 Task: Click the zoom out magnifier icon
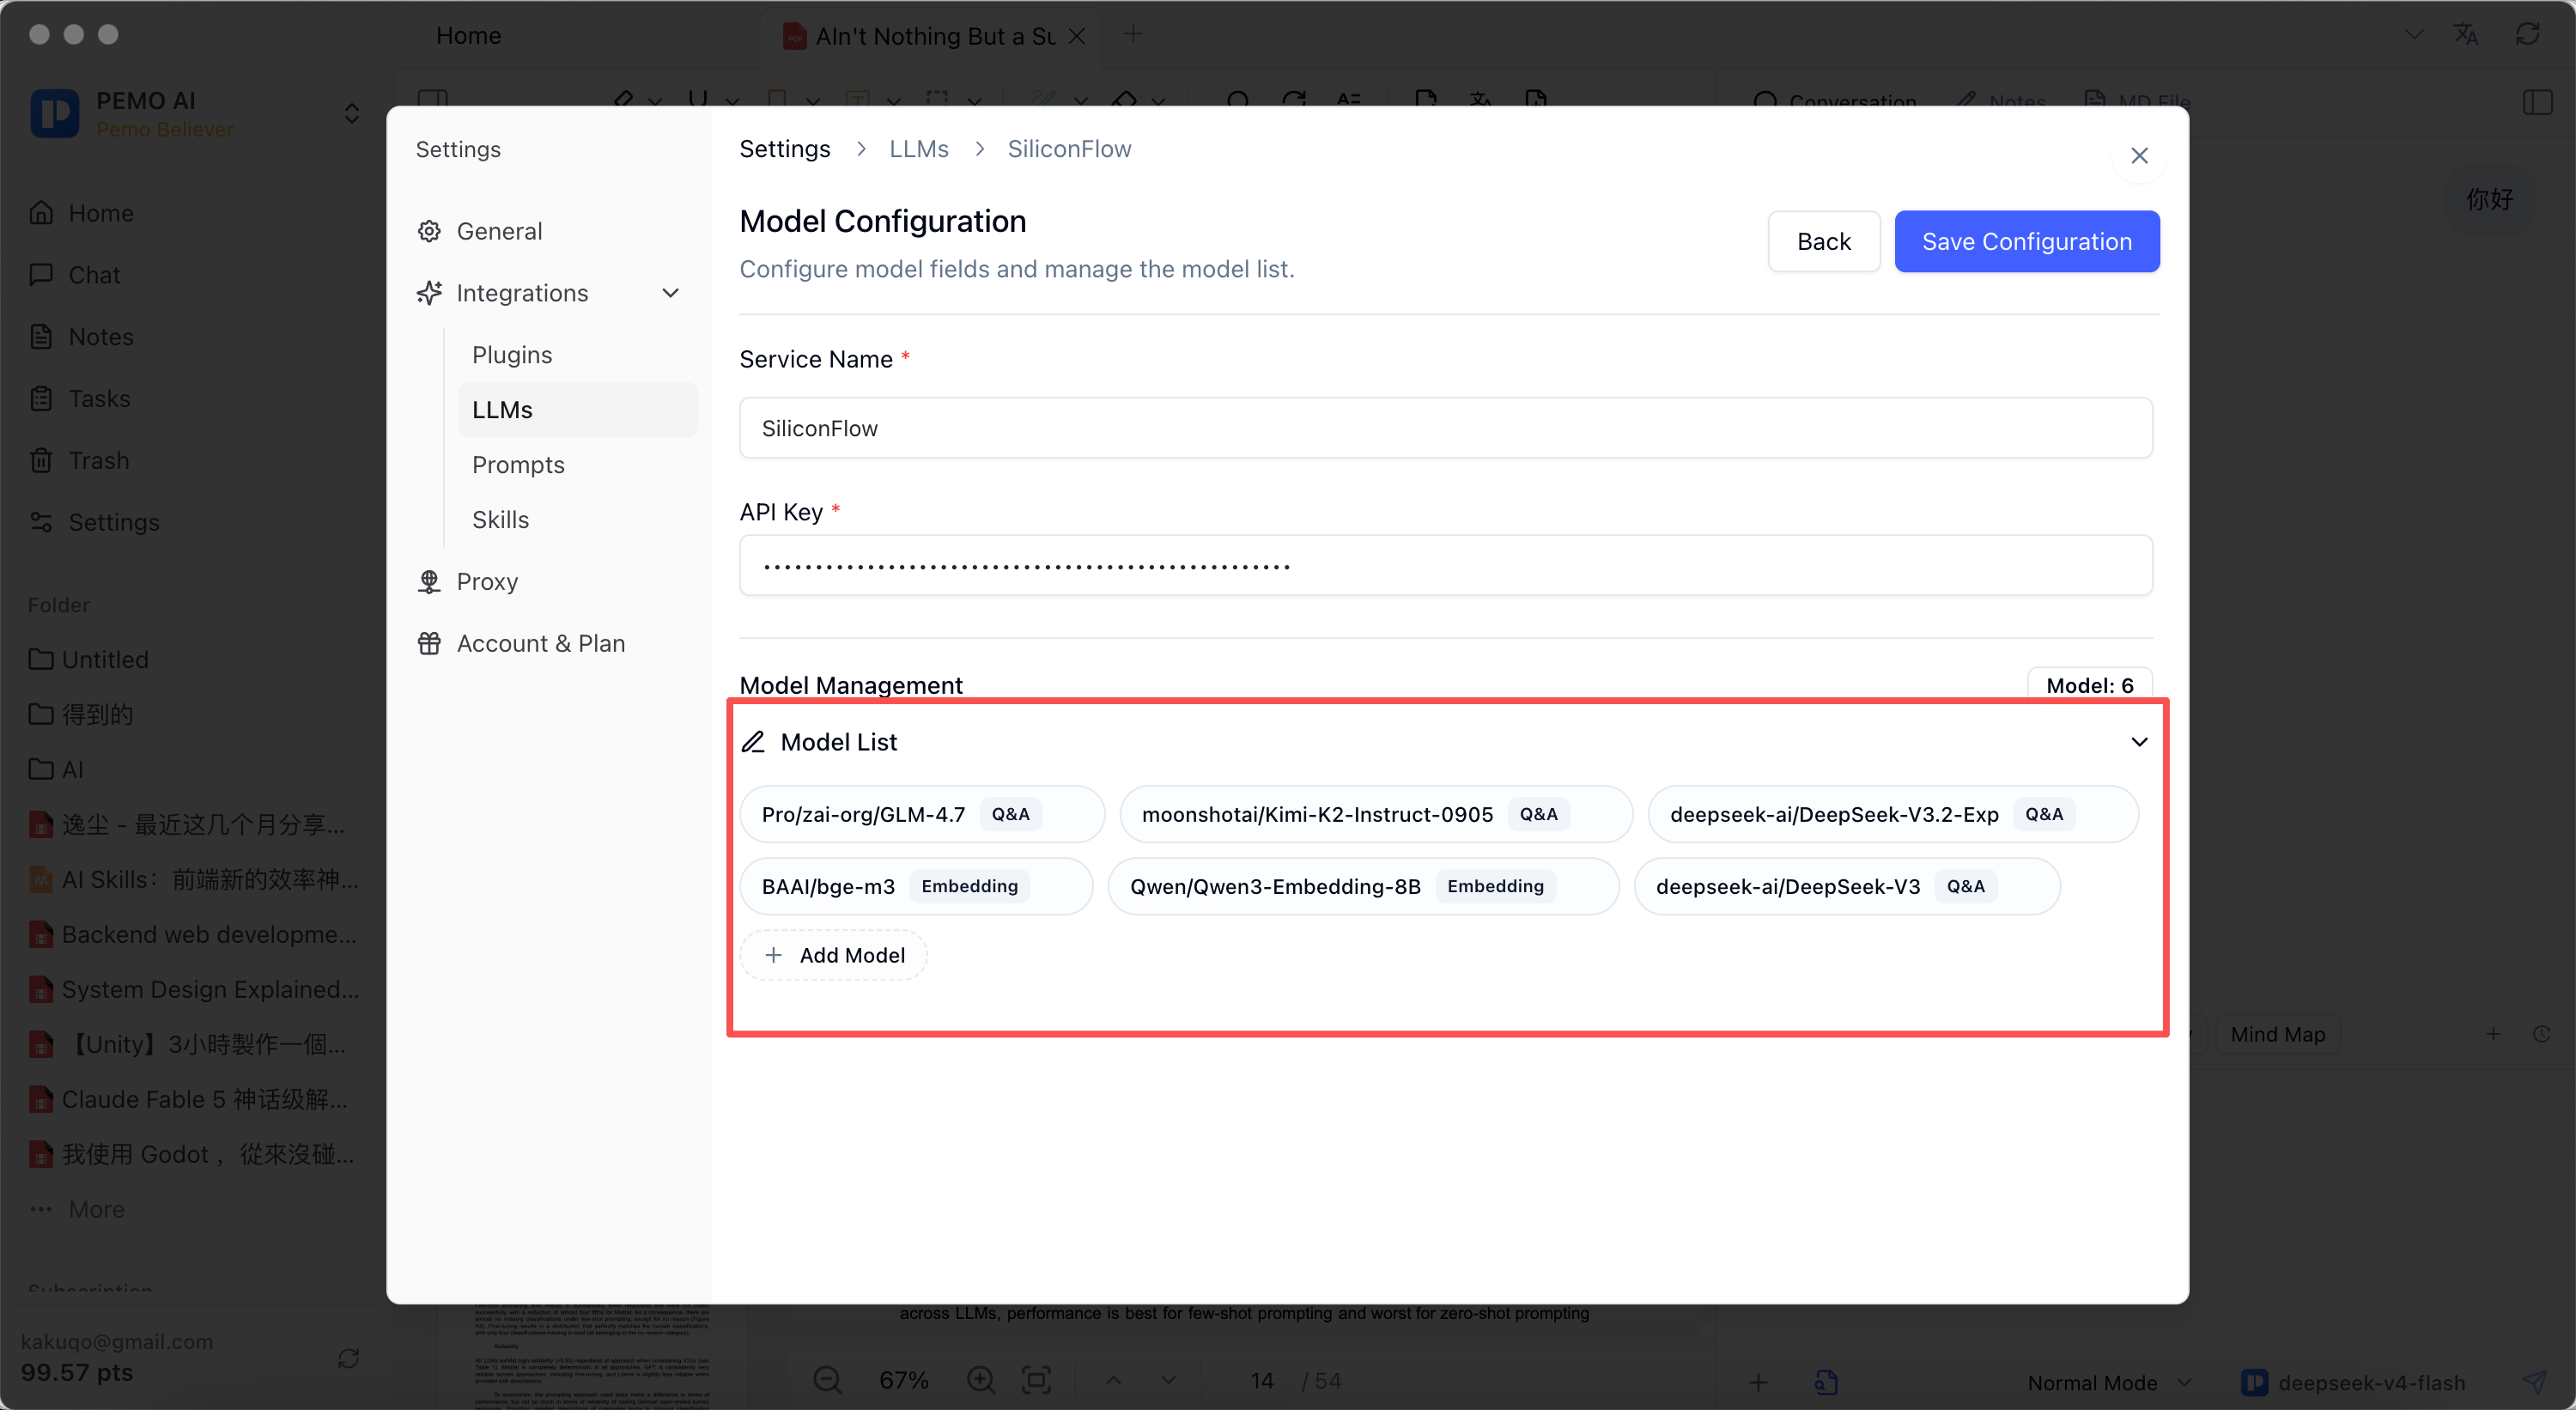(827, 1380)
